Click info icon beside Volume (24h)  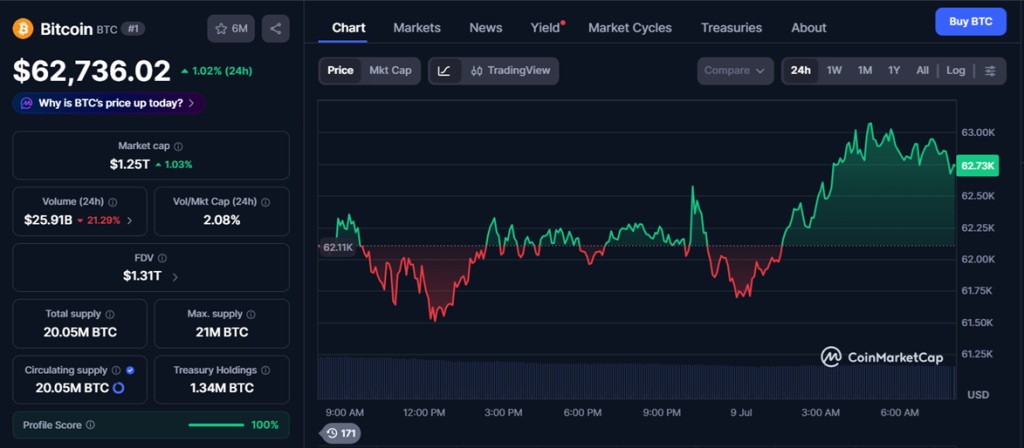(x=112, y=202)
